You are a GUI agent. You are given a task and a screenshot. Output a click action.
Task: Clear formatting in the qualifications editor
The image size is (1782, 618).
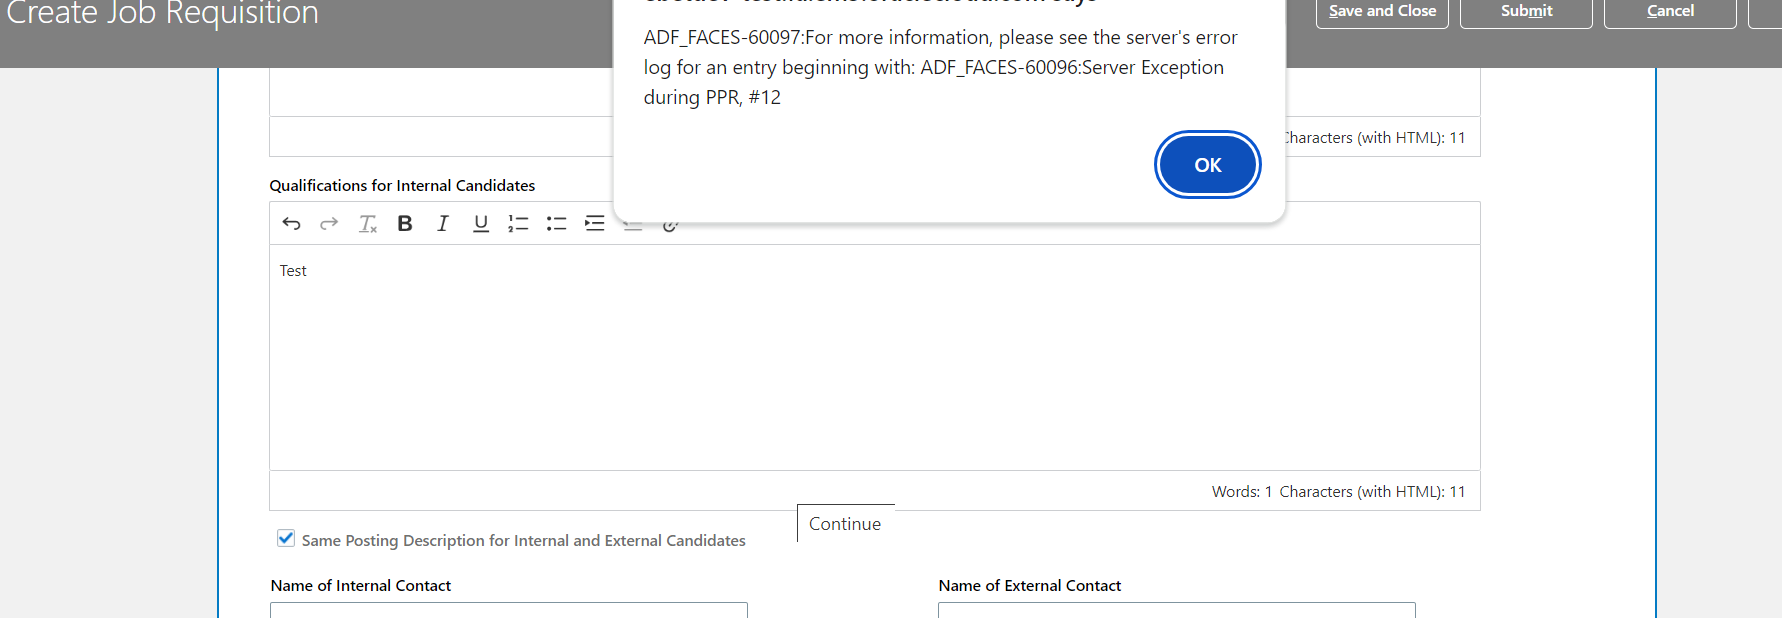click(367, 223)
